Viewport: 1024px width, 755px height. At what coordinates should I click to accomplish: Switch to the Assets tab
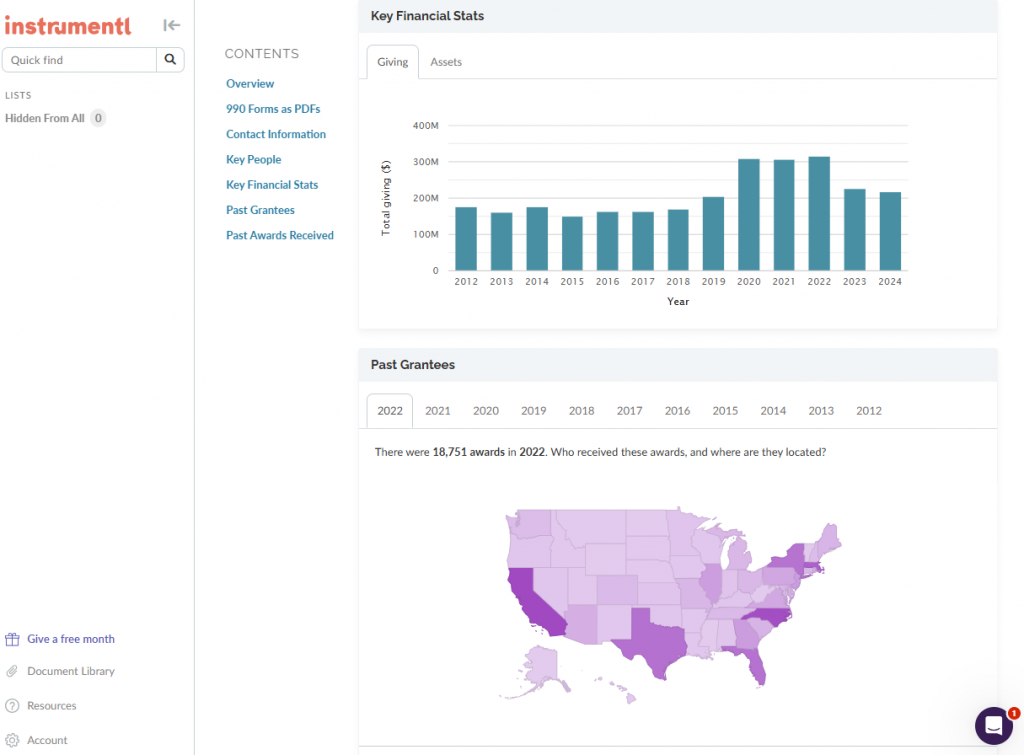tap(446, 62)
